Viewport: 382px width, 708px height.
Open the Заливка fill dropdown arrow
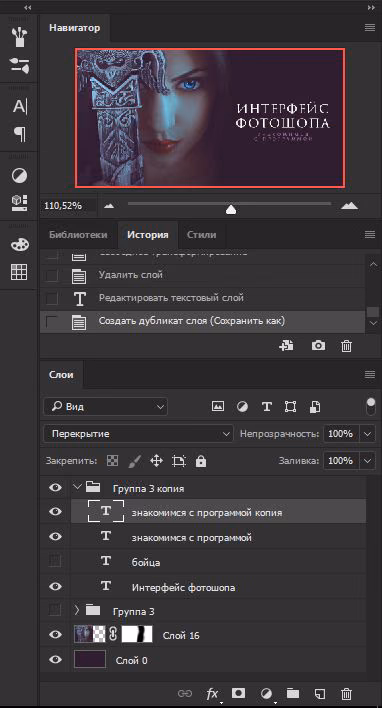[368, 461]
